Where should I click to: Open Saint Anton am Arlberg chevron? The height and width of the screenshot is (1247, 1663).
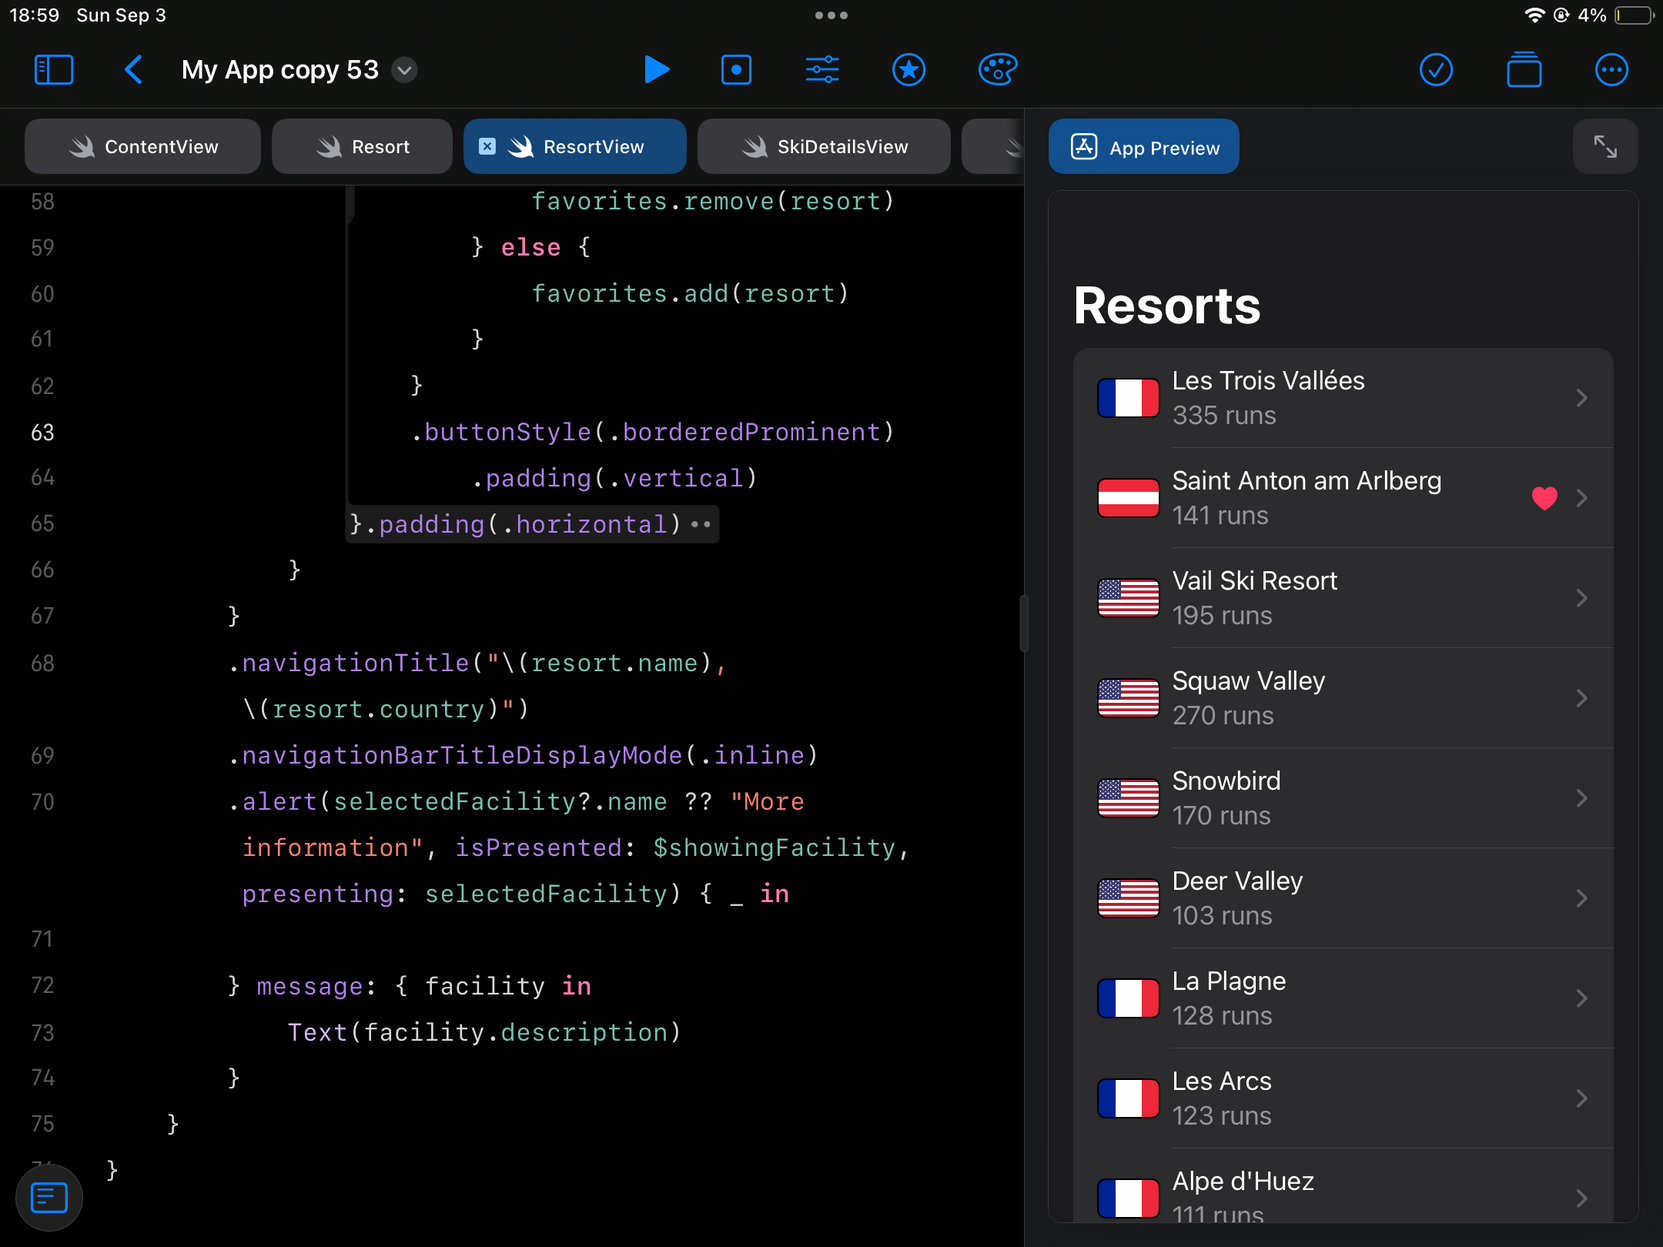pos(1582,498)
